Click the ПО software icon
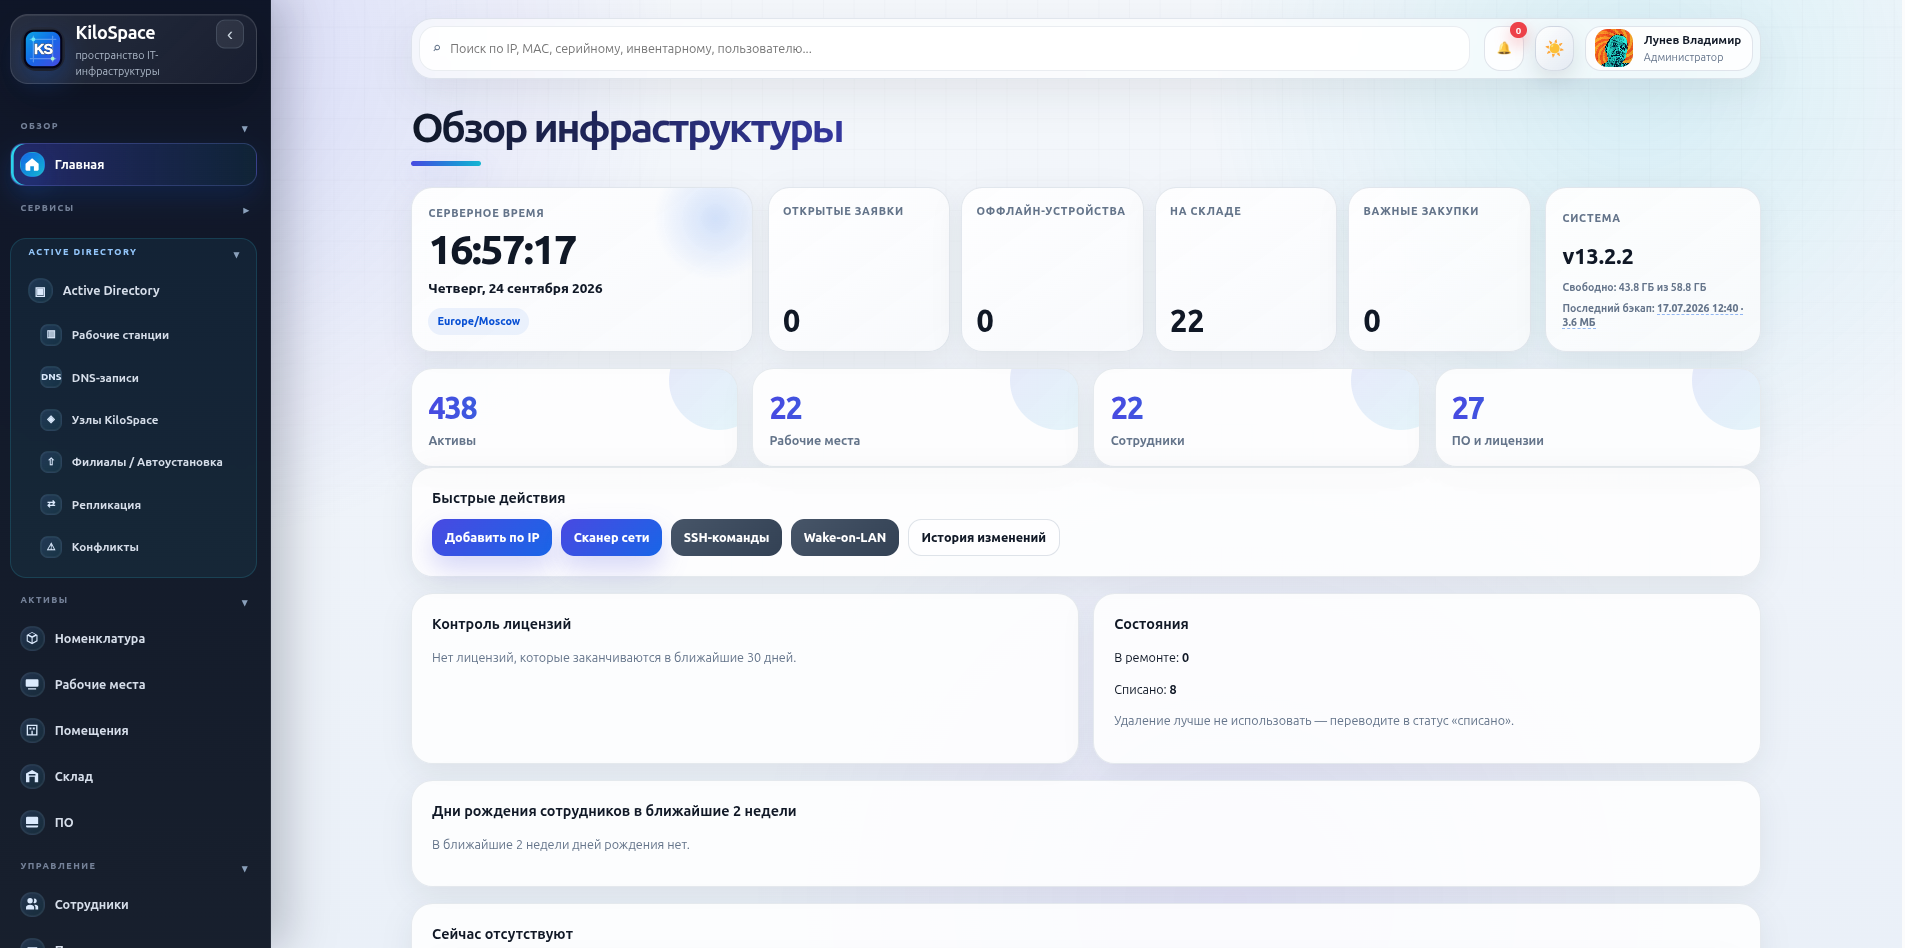The height and width of the screenshot is (948, 1905). pyautogui.click(x=33, y=822)
